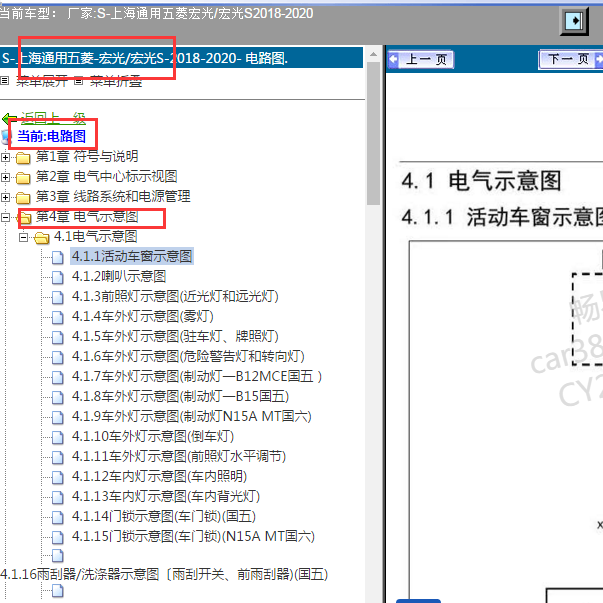This screenshot has height=603, width=603.
Task: Collapse all menus via 菜单折叠
Action: [x=116, y=81]
